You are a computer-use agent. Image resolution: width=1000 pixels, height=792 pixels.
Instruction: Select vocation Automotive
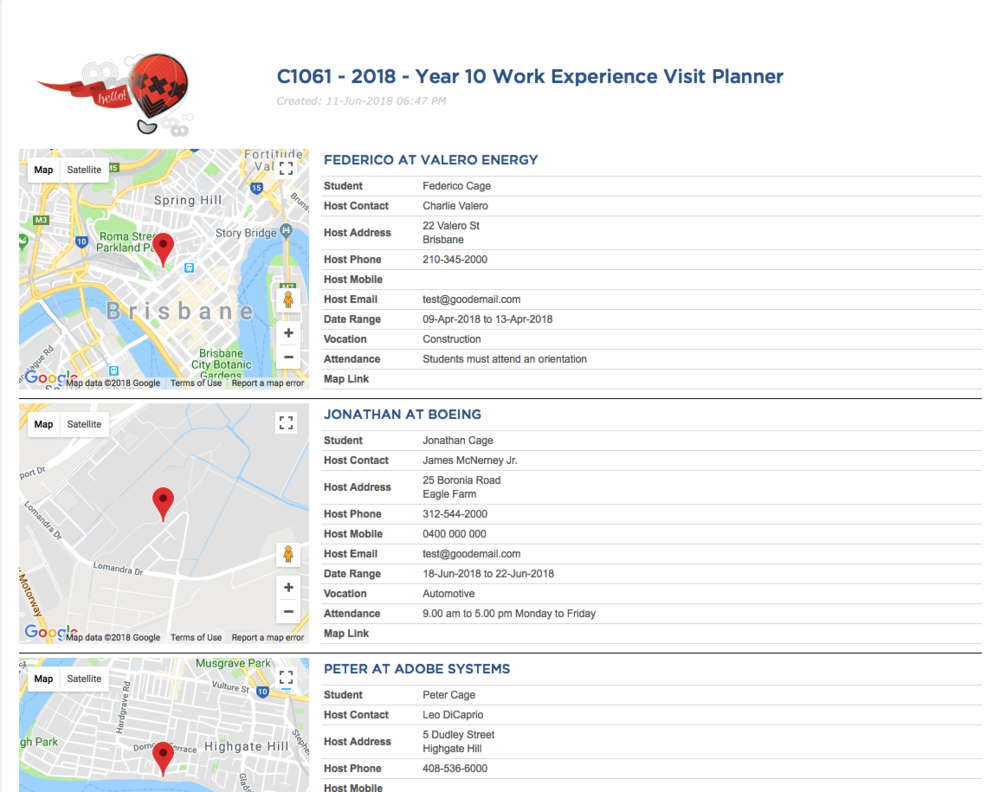coord(448,594)
